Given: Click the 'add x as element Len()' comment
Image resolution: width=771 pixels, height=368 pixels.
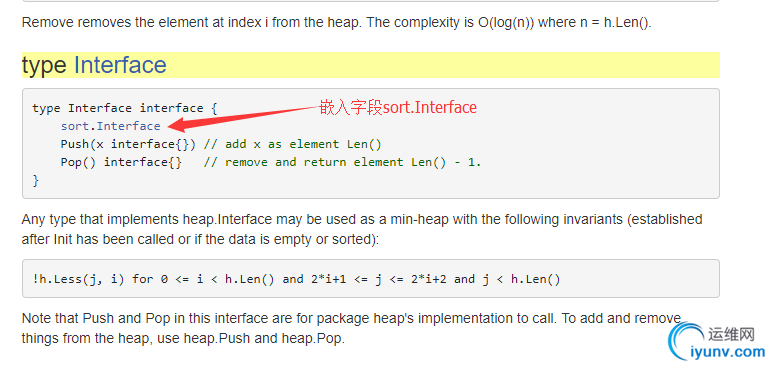Looking at the screenshot, I should tap(293, 144).
